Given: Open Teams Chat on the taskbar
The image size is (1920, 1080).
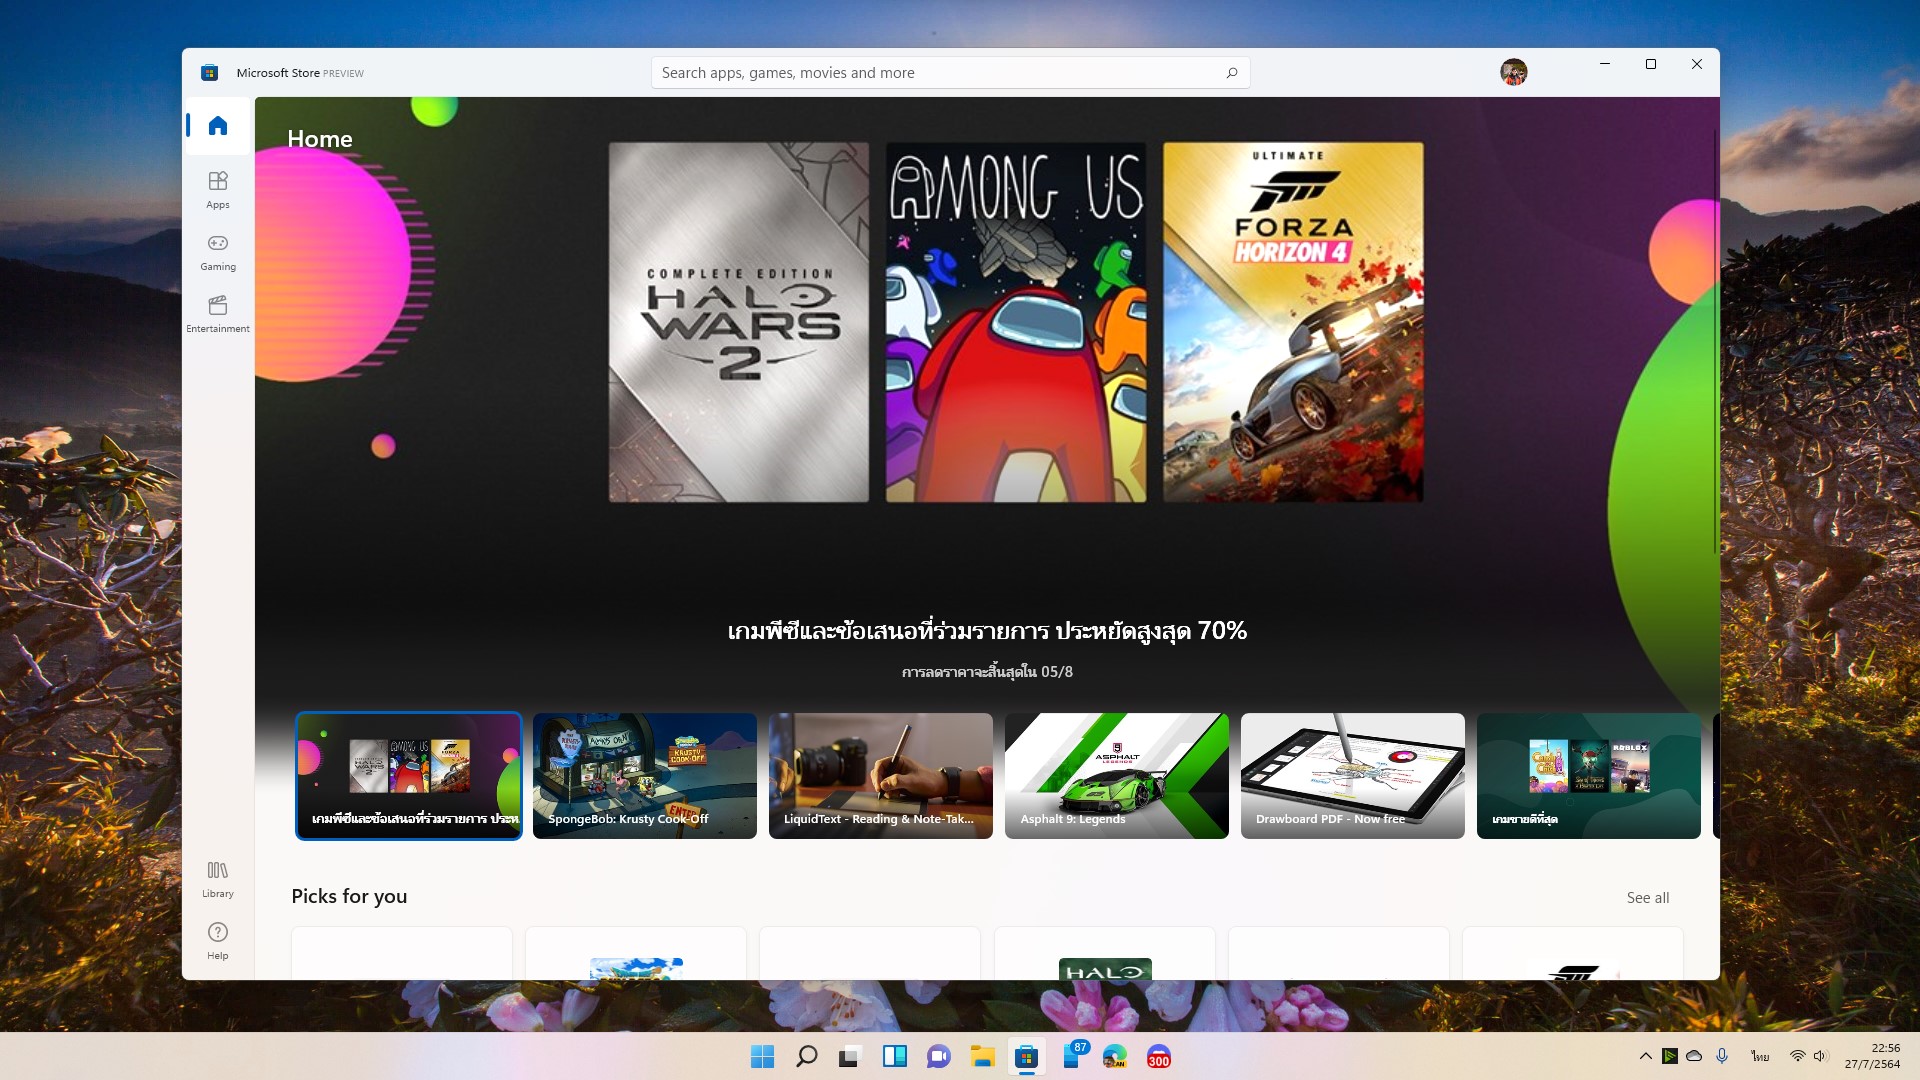Looking at the screenshot, I should click(938, 1057).
